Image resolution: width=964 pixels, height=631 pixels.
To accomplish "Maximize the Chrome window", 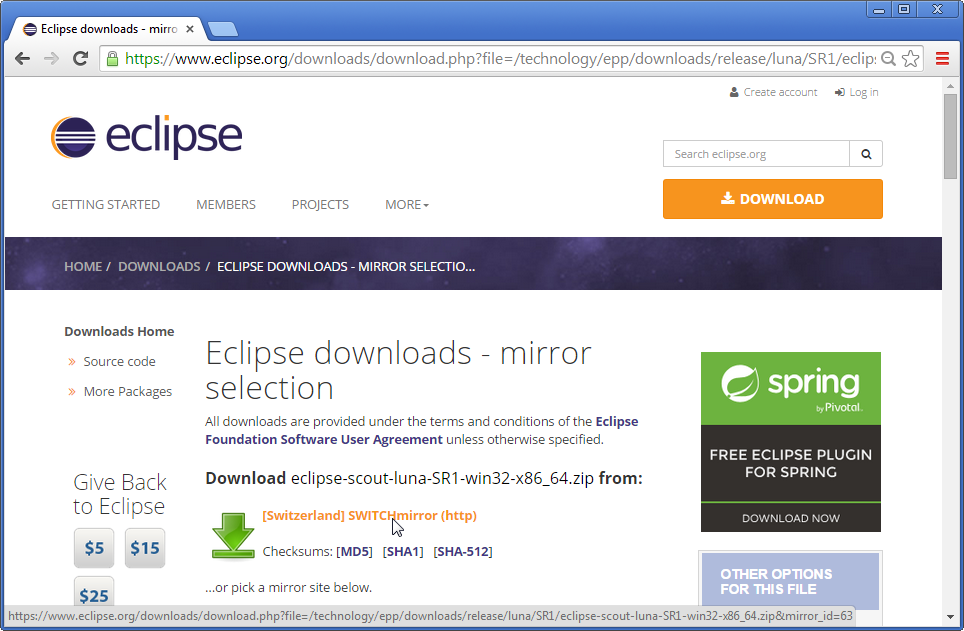I will (904, 9).
